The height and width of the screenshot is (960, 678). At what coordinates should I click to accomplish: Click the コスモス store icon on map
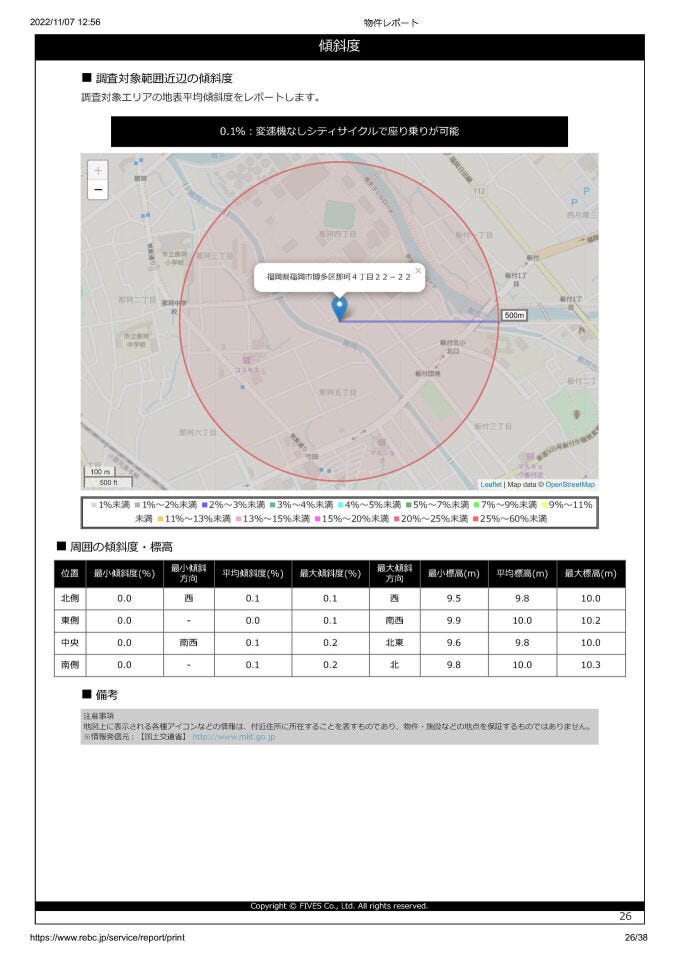[x=247, y=359]
